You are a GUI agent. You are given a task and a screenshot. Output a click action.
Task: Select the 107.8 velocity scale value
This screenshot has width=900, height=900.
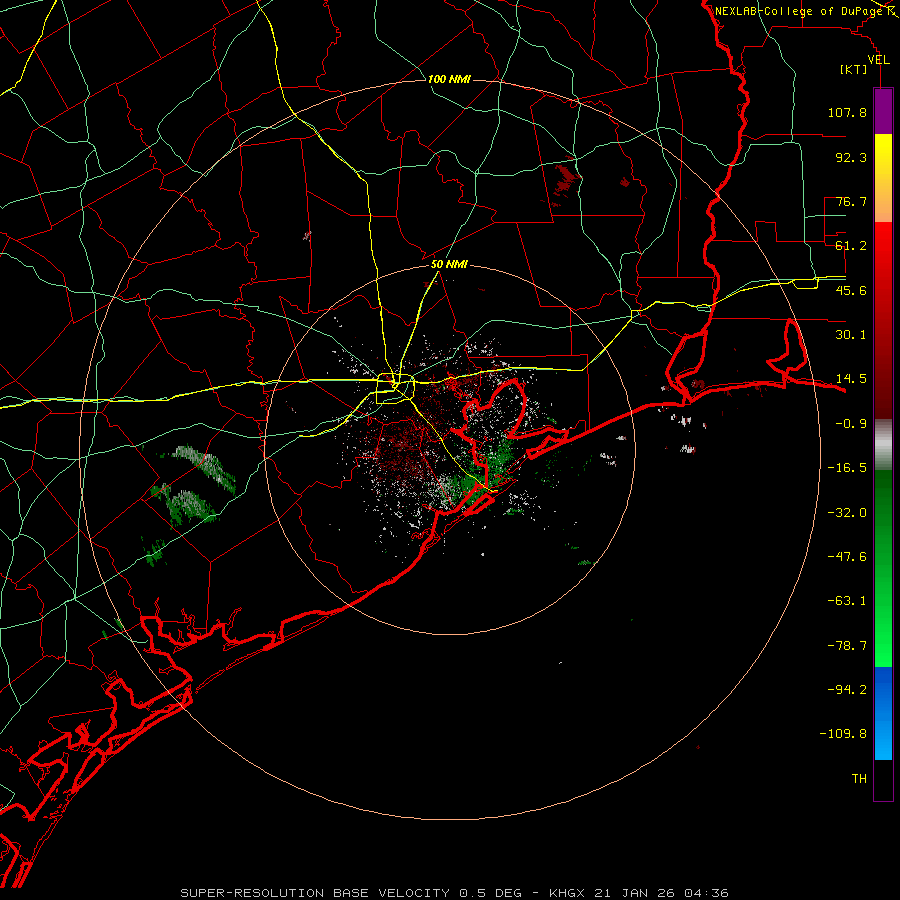847,112
